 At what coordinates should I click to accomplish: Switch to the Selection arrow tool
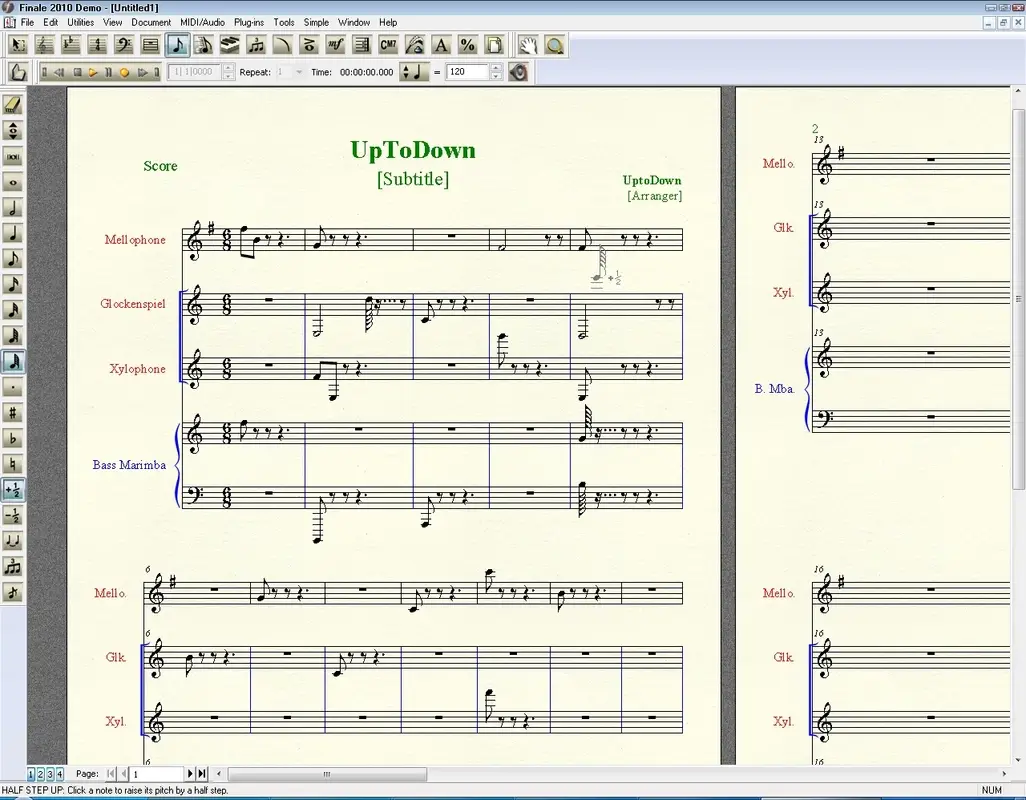tap(17, 44)
